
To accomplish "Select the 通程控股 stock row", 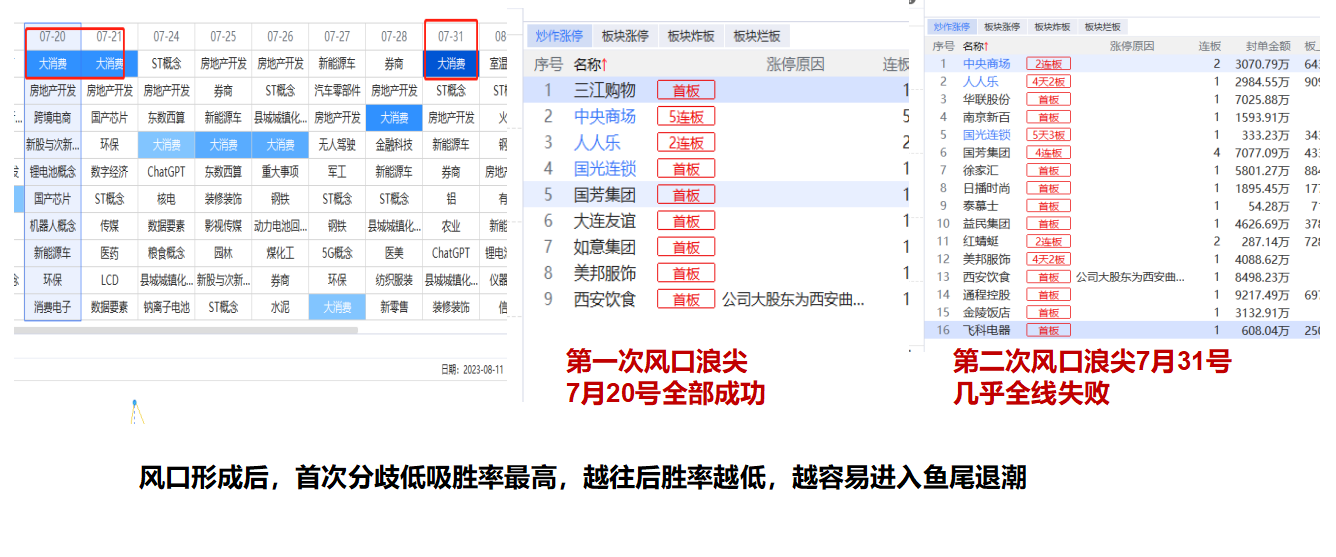I will [x=1124, y=295].
